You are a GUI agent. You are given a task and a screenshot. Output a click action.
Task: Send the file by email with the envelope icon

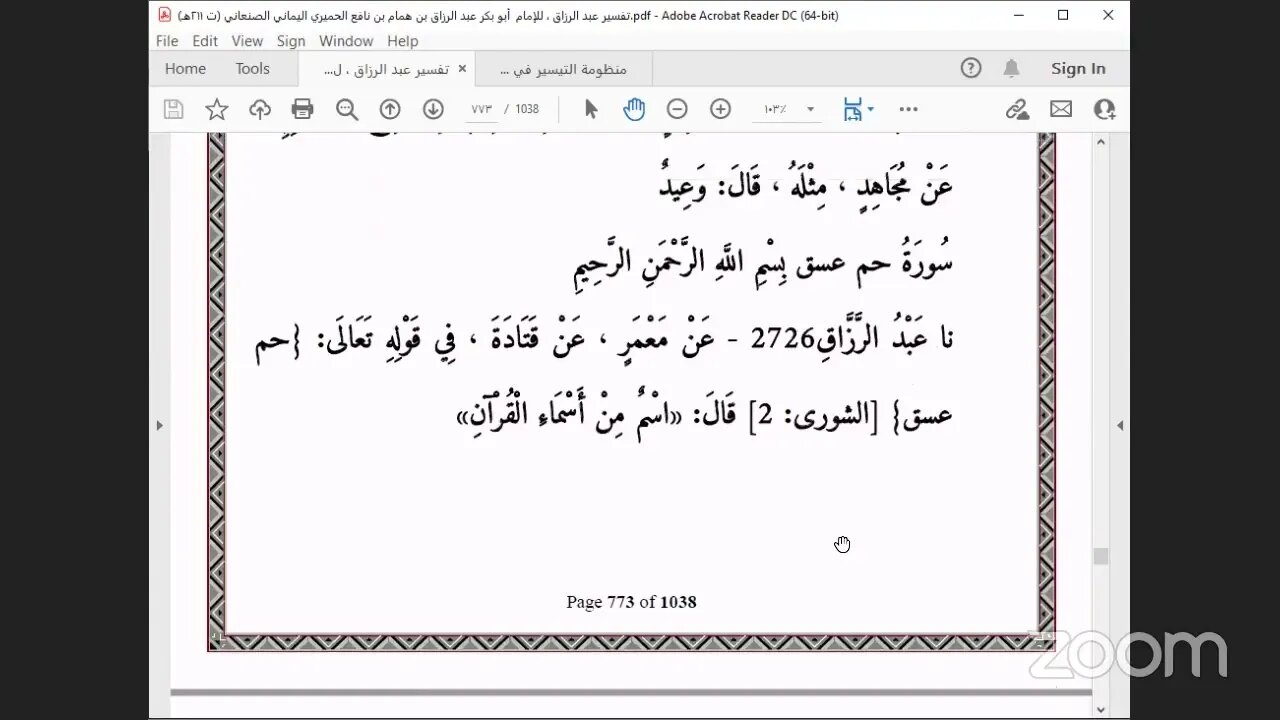pyautogui.click(x=1061, y=109)
